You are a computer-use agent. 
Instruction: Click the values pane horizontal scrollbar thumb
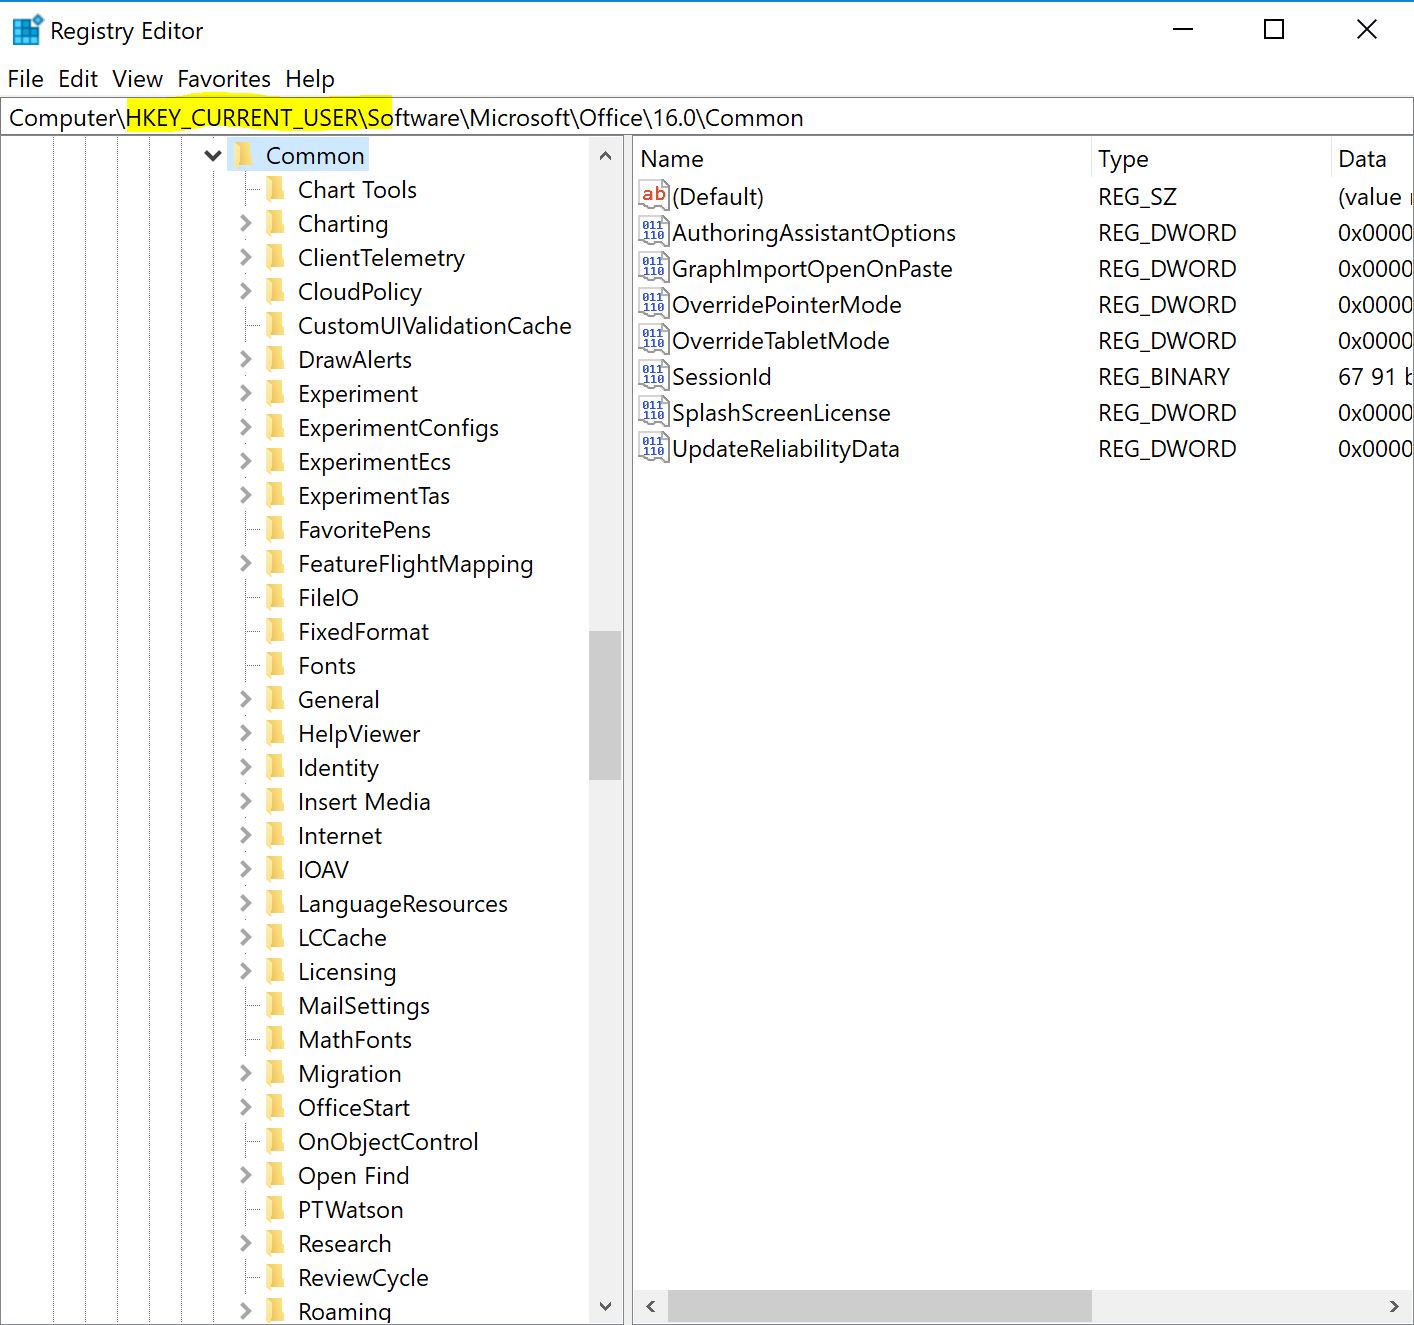(880, 1306)
